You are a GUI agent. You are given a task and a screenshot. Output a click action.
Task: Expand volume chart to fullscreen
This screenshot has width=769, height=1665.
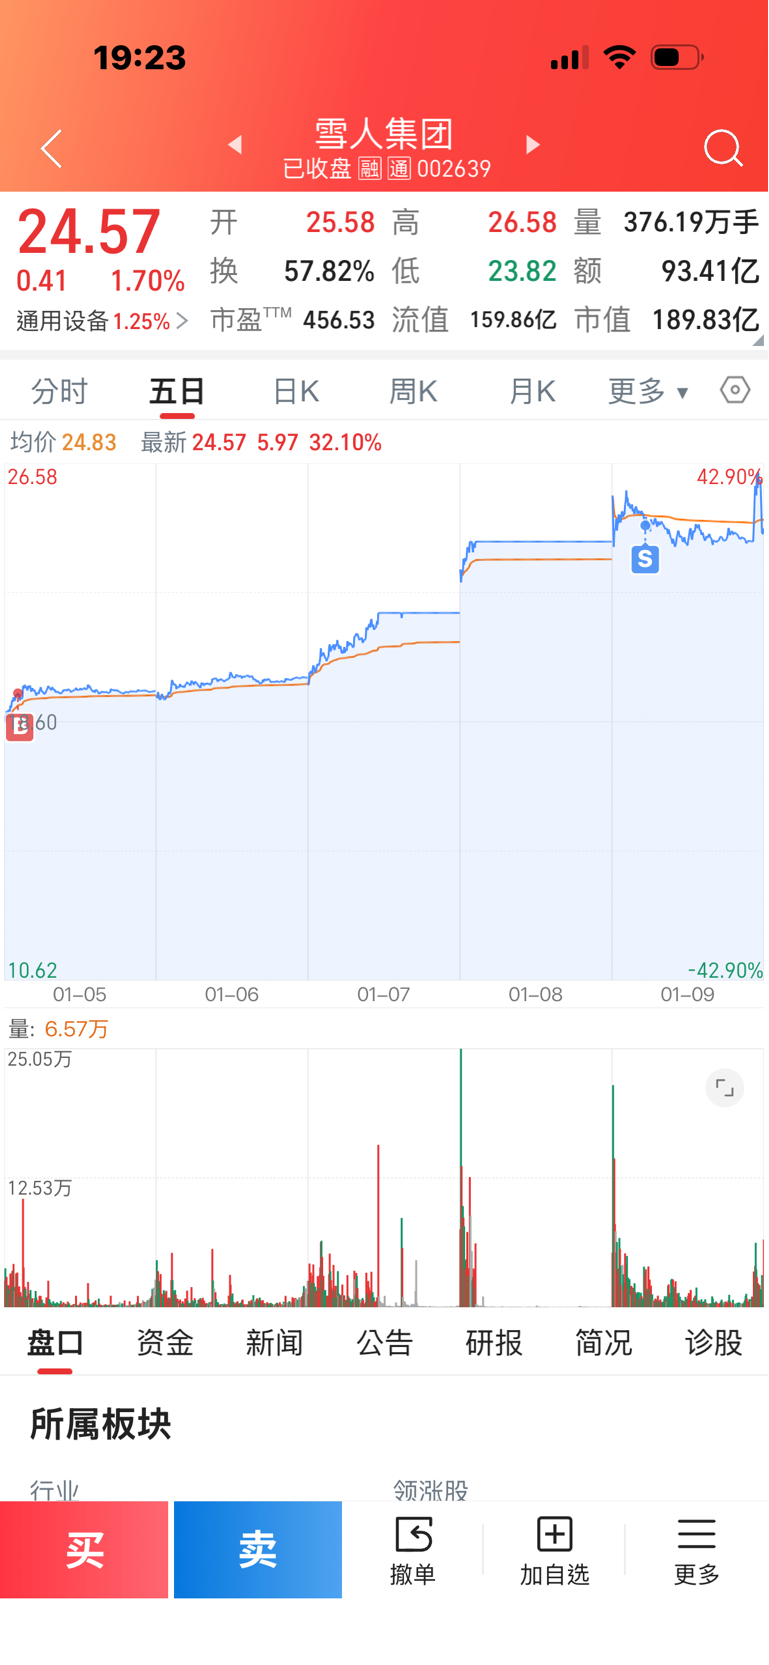[725, 1088]
